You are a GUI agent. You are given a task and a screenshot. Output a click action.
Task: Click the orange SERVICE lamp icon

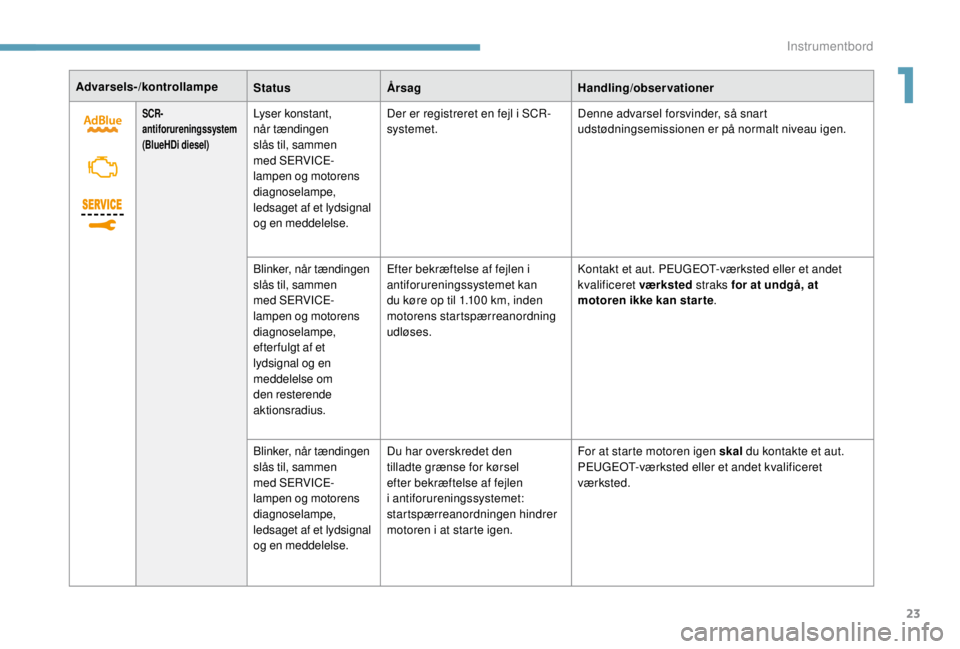[102, 204]
